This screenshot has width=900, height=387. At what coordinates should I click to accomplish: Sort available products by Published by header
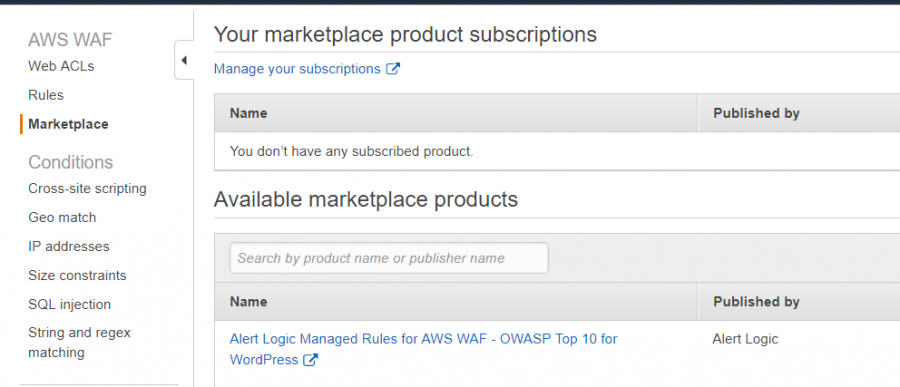[799, 301]
